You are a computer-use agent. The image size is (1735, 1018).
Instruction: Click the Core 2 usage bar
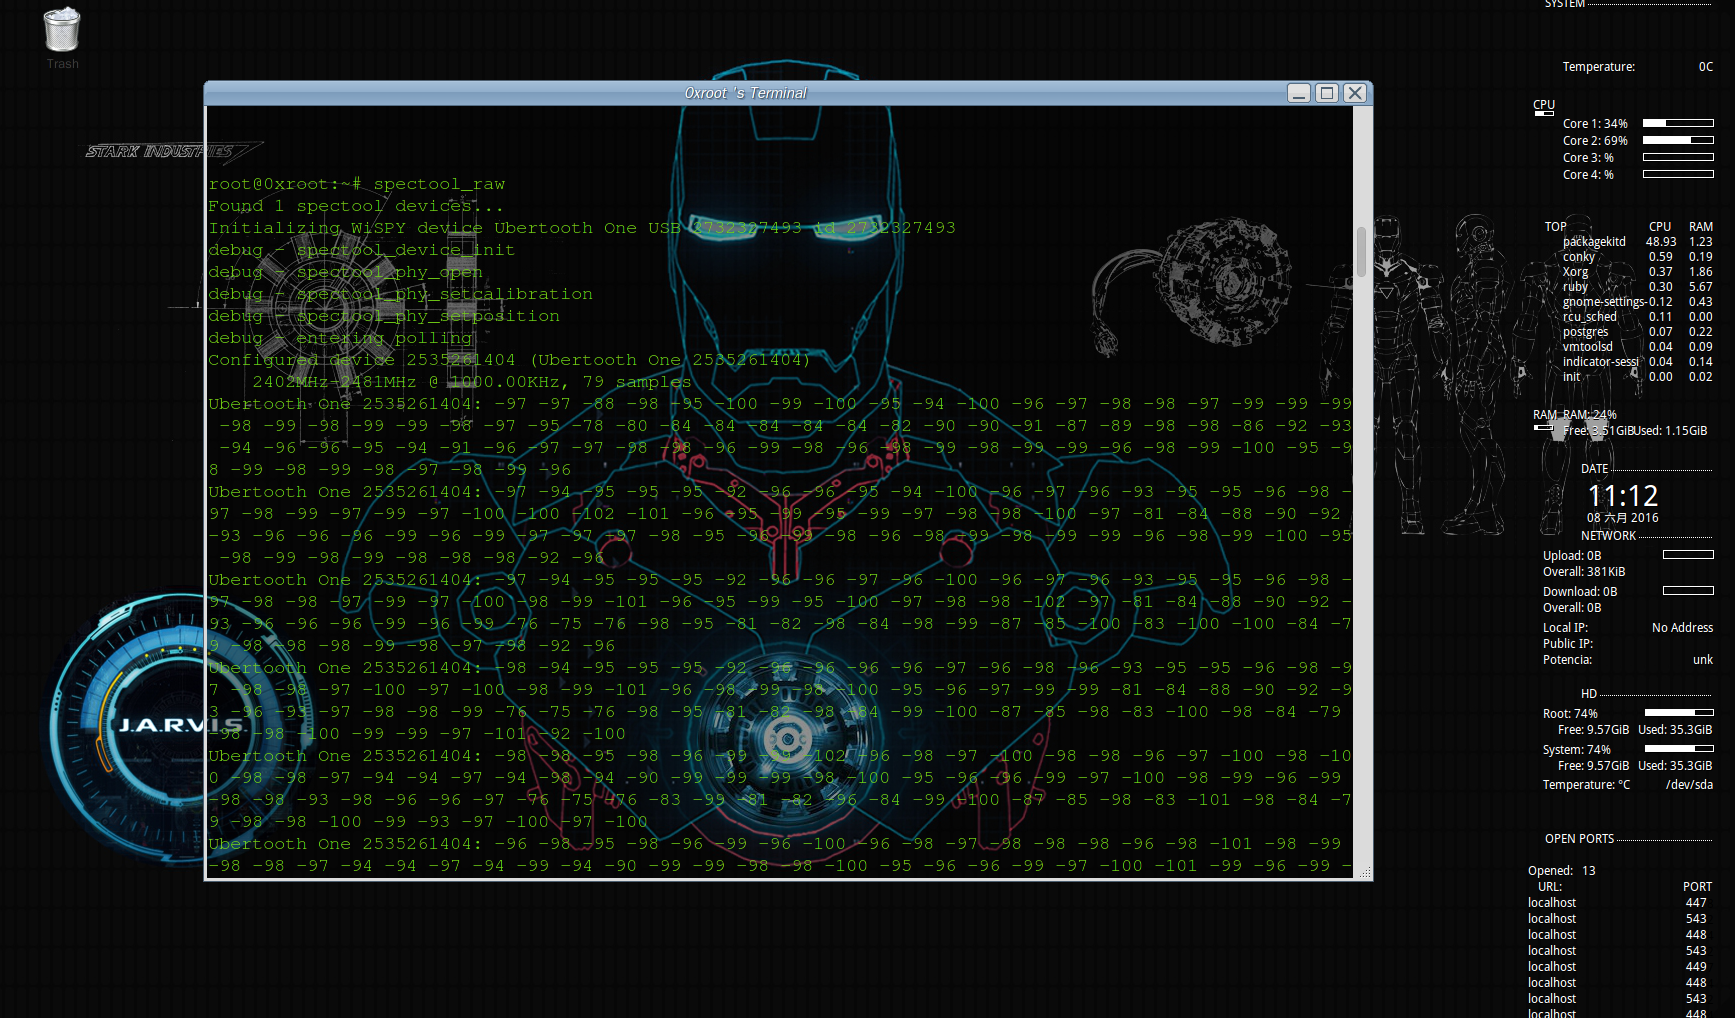point(1678,141)
